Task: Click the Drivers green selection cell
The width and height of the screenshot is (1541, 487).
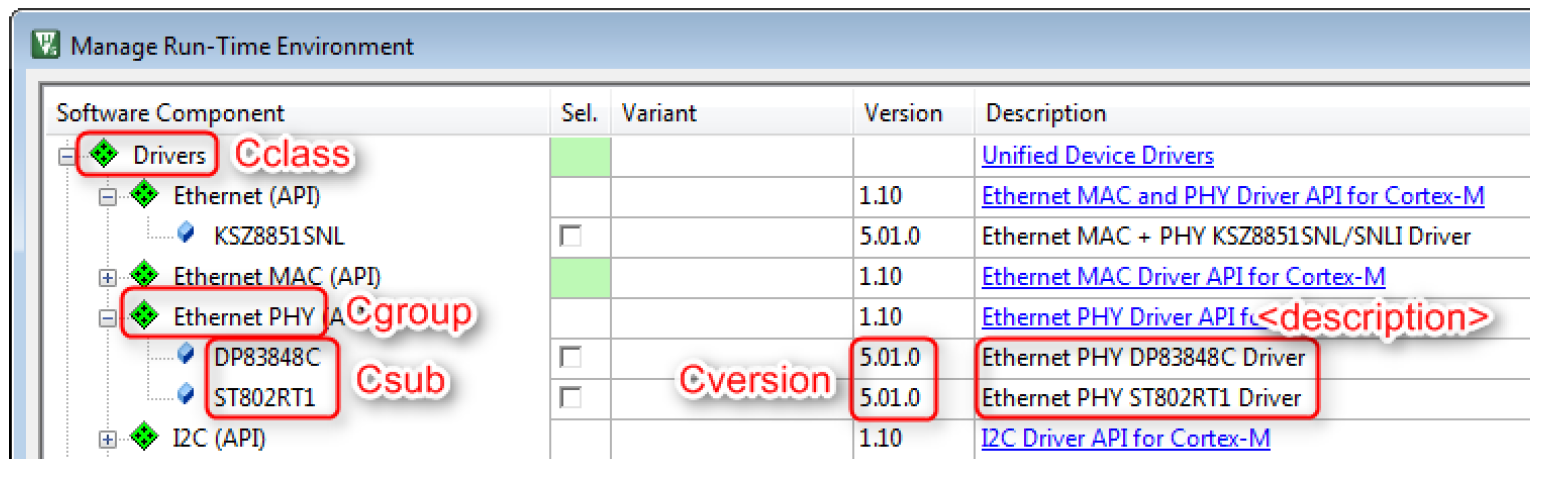Action: [580, 157]
